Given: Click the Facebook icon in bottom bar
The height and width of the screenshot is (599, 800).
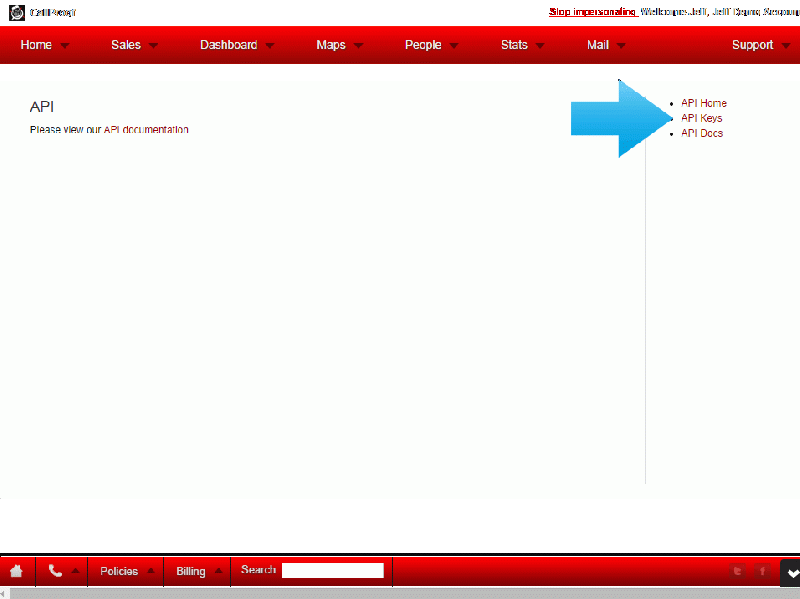Looking at the screenshot, I should tap(762, 571).
